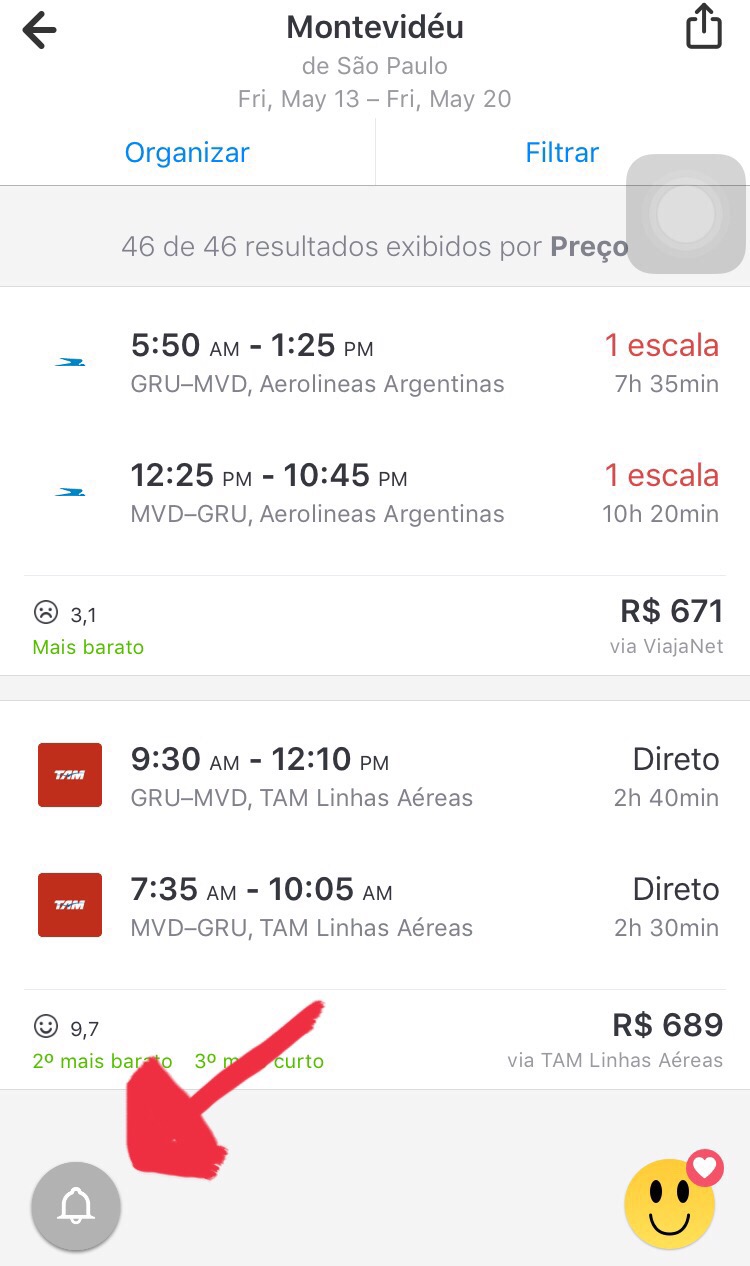Image resolution: width=750 pixels, height=1266 pixels.
Task: Tap Aerolineas Argentinas logo on 12:25 PM flight
Action: pyautogui.click(x=70, y=492)
